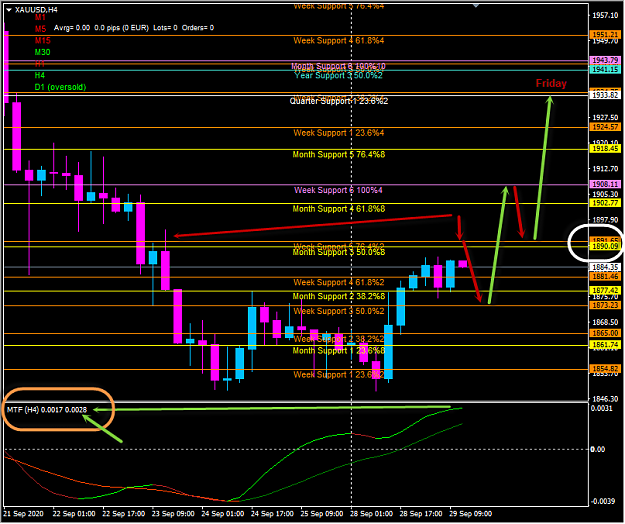Click the orange 1951.21 price tag

[605, 35]
